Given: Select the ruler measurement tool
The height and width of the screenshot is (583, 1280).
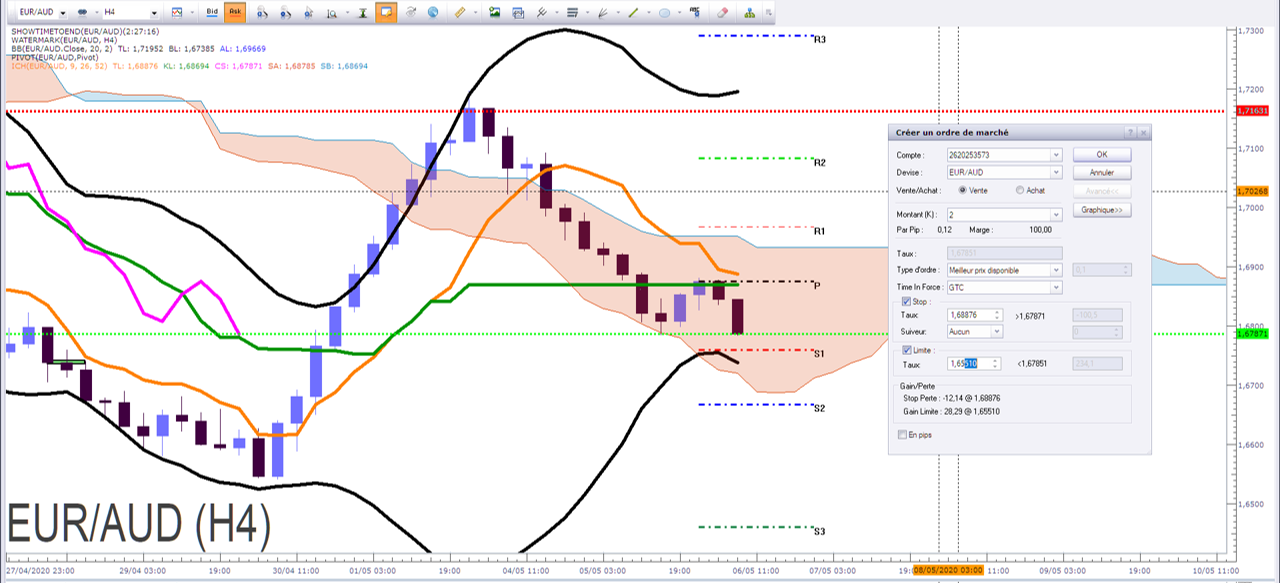Looking at the screenshot, I should click(x=460, y=12).
